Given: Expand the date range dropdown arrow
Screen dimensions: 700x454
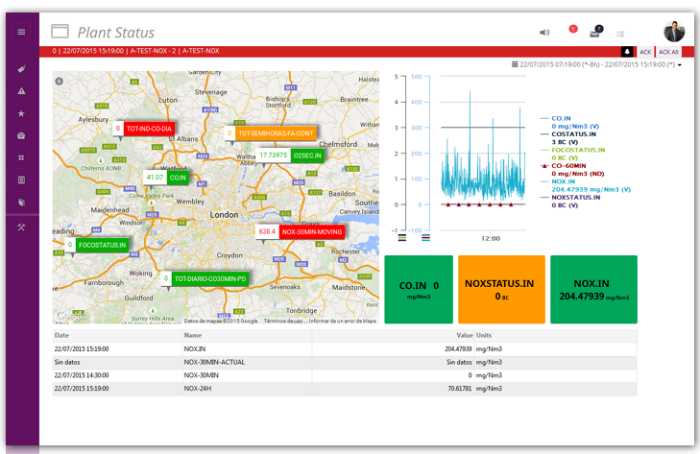Looking at the screenshot, I should 680,65.
